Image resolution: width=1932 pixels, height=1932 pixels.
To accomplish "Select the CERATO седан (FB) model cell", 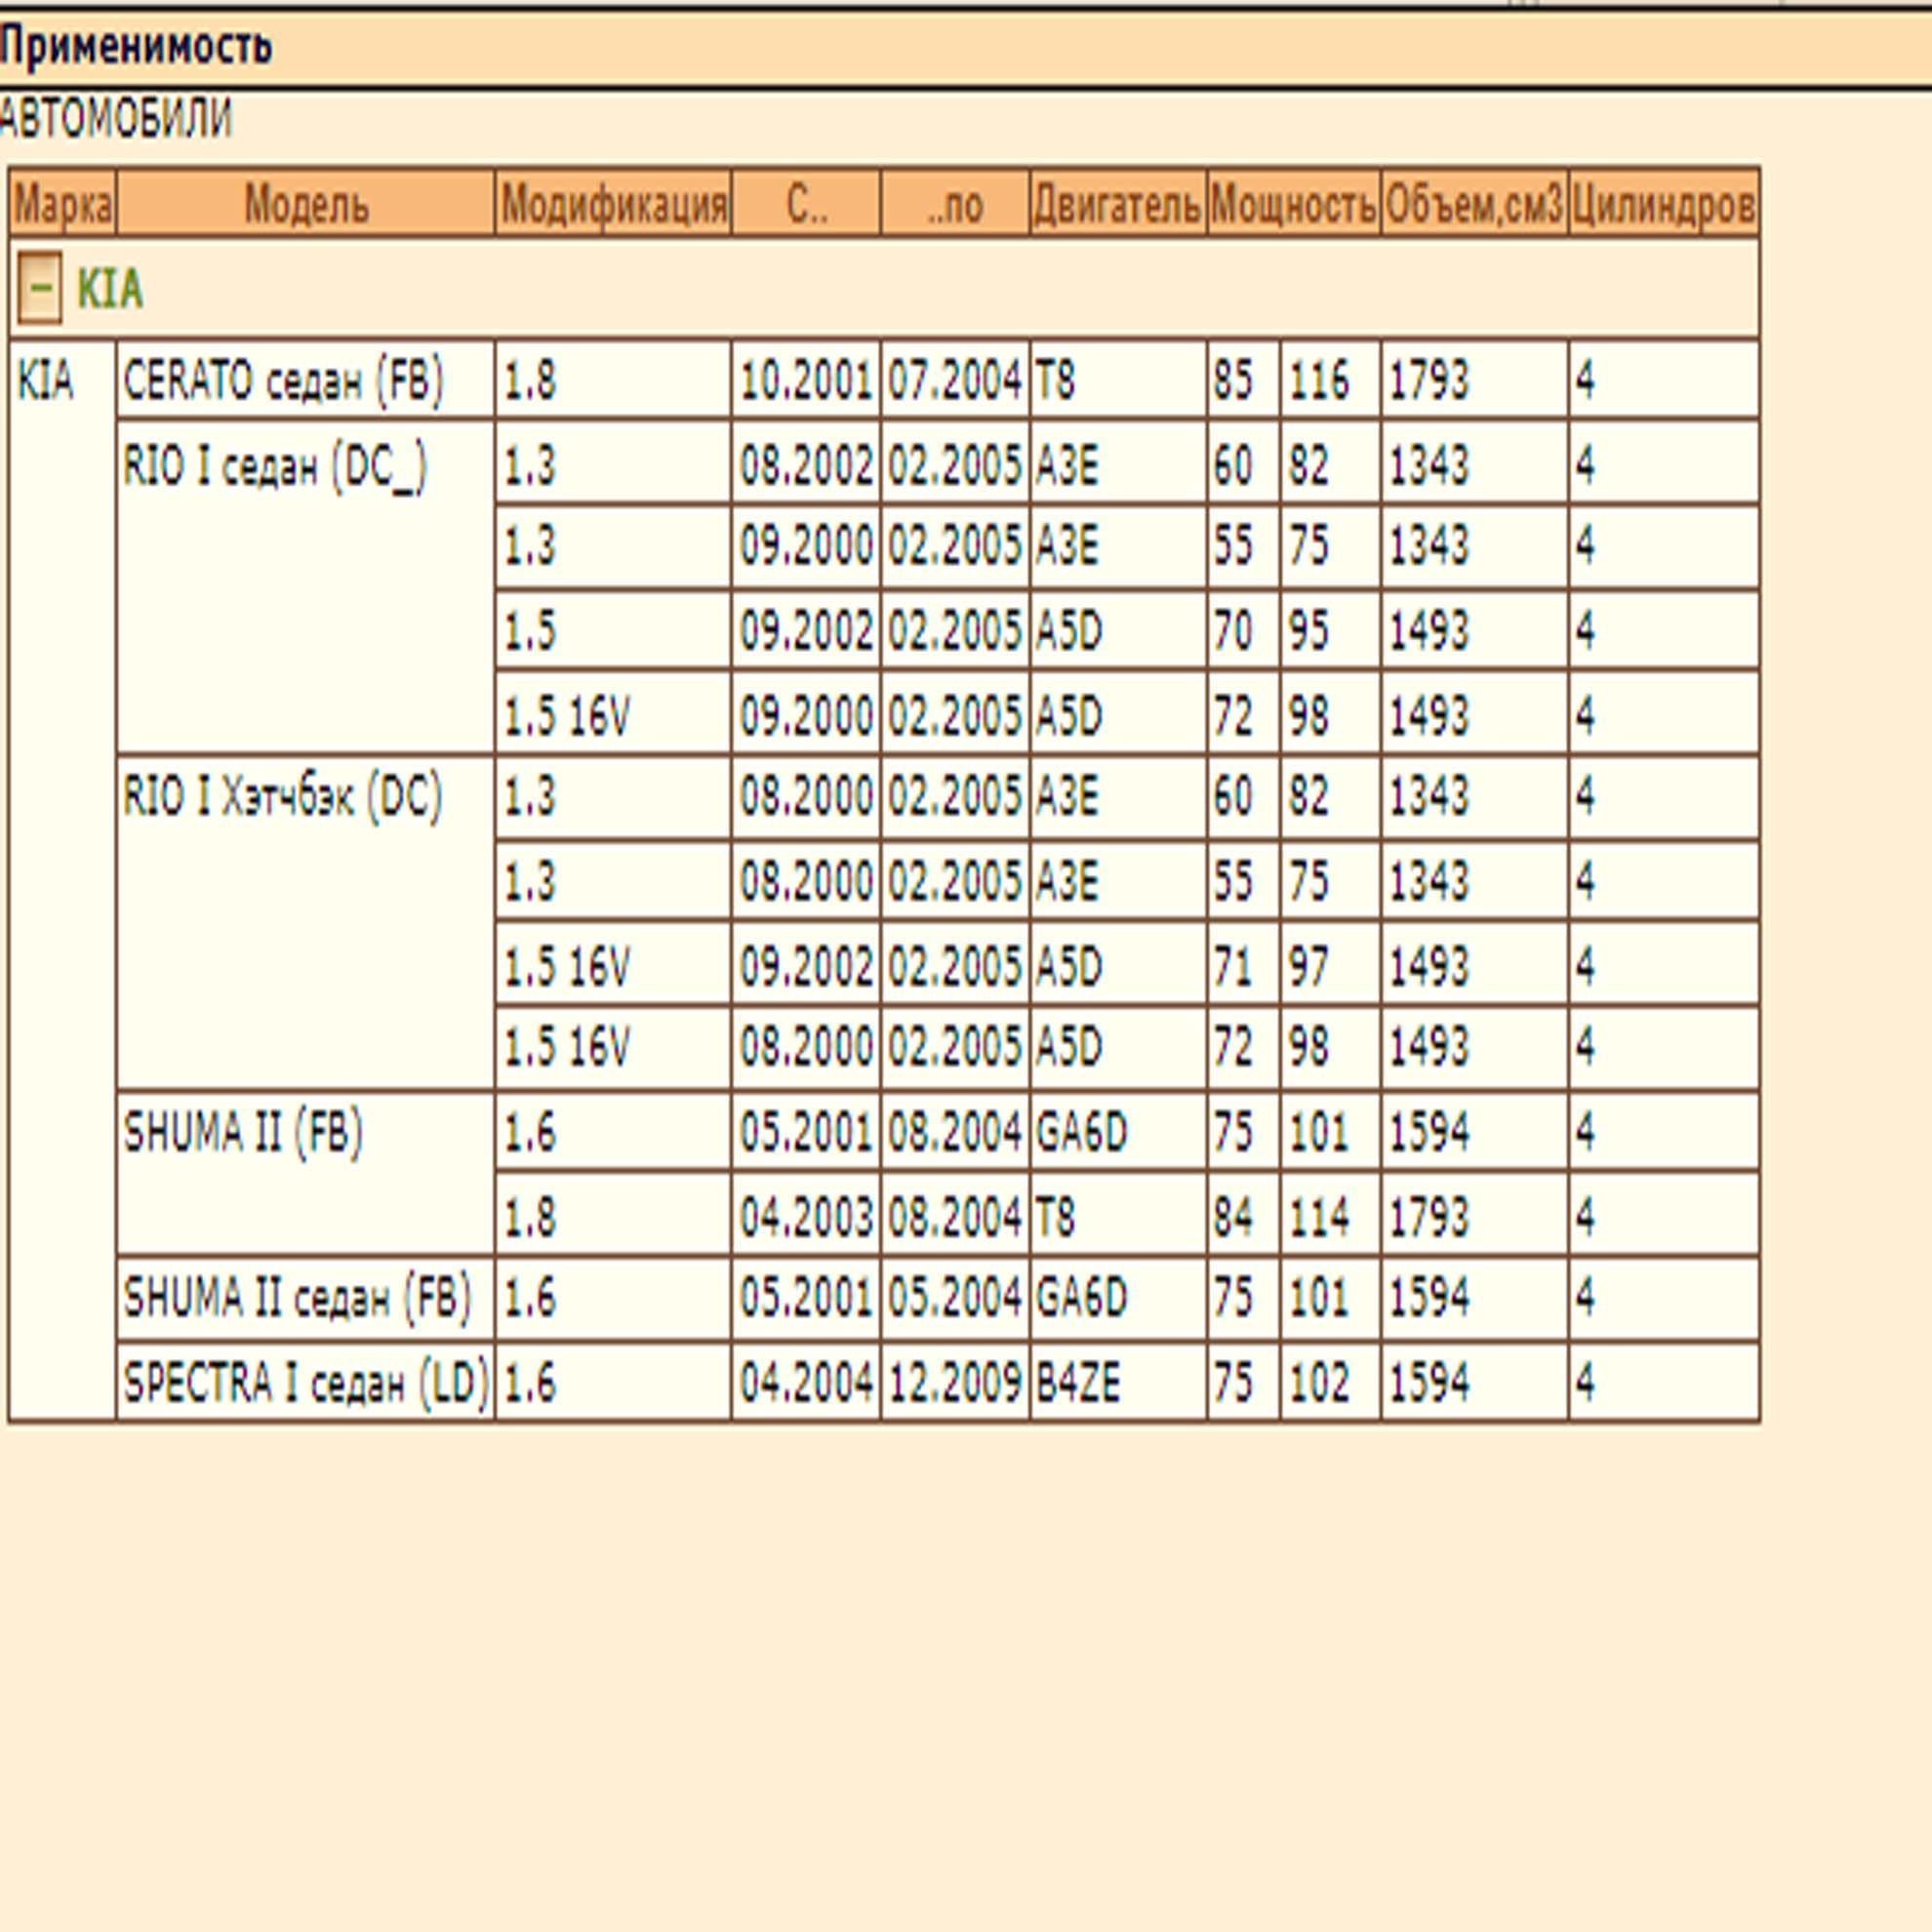I will click(x=306, y=379).
